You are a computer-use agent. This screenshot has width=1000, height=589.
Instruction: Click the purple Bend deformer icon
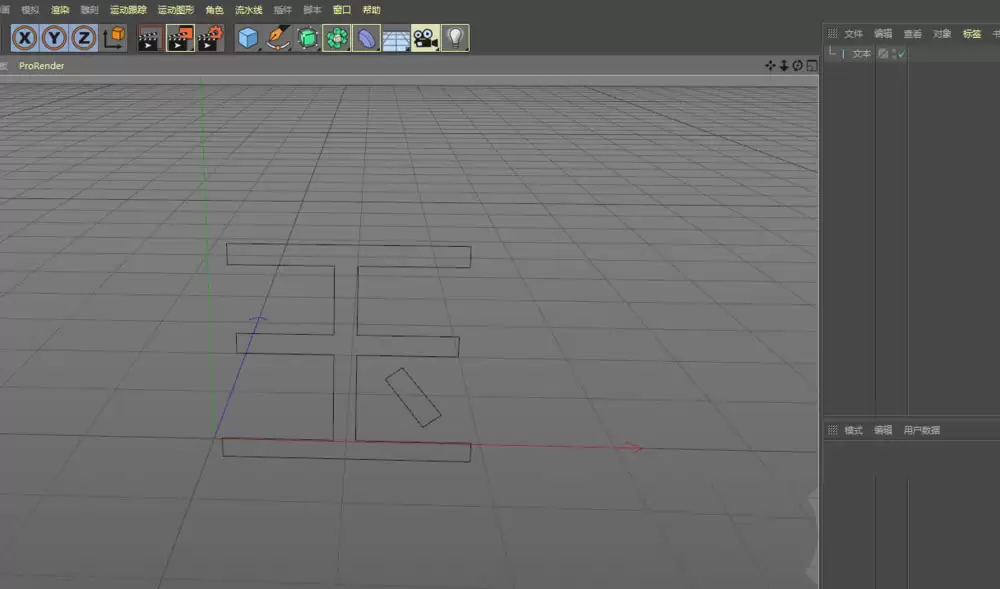pyautogui.click(x=364, y=37)
